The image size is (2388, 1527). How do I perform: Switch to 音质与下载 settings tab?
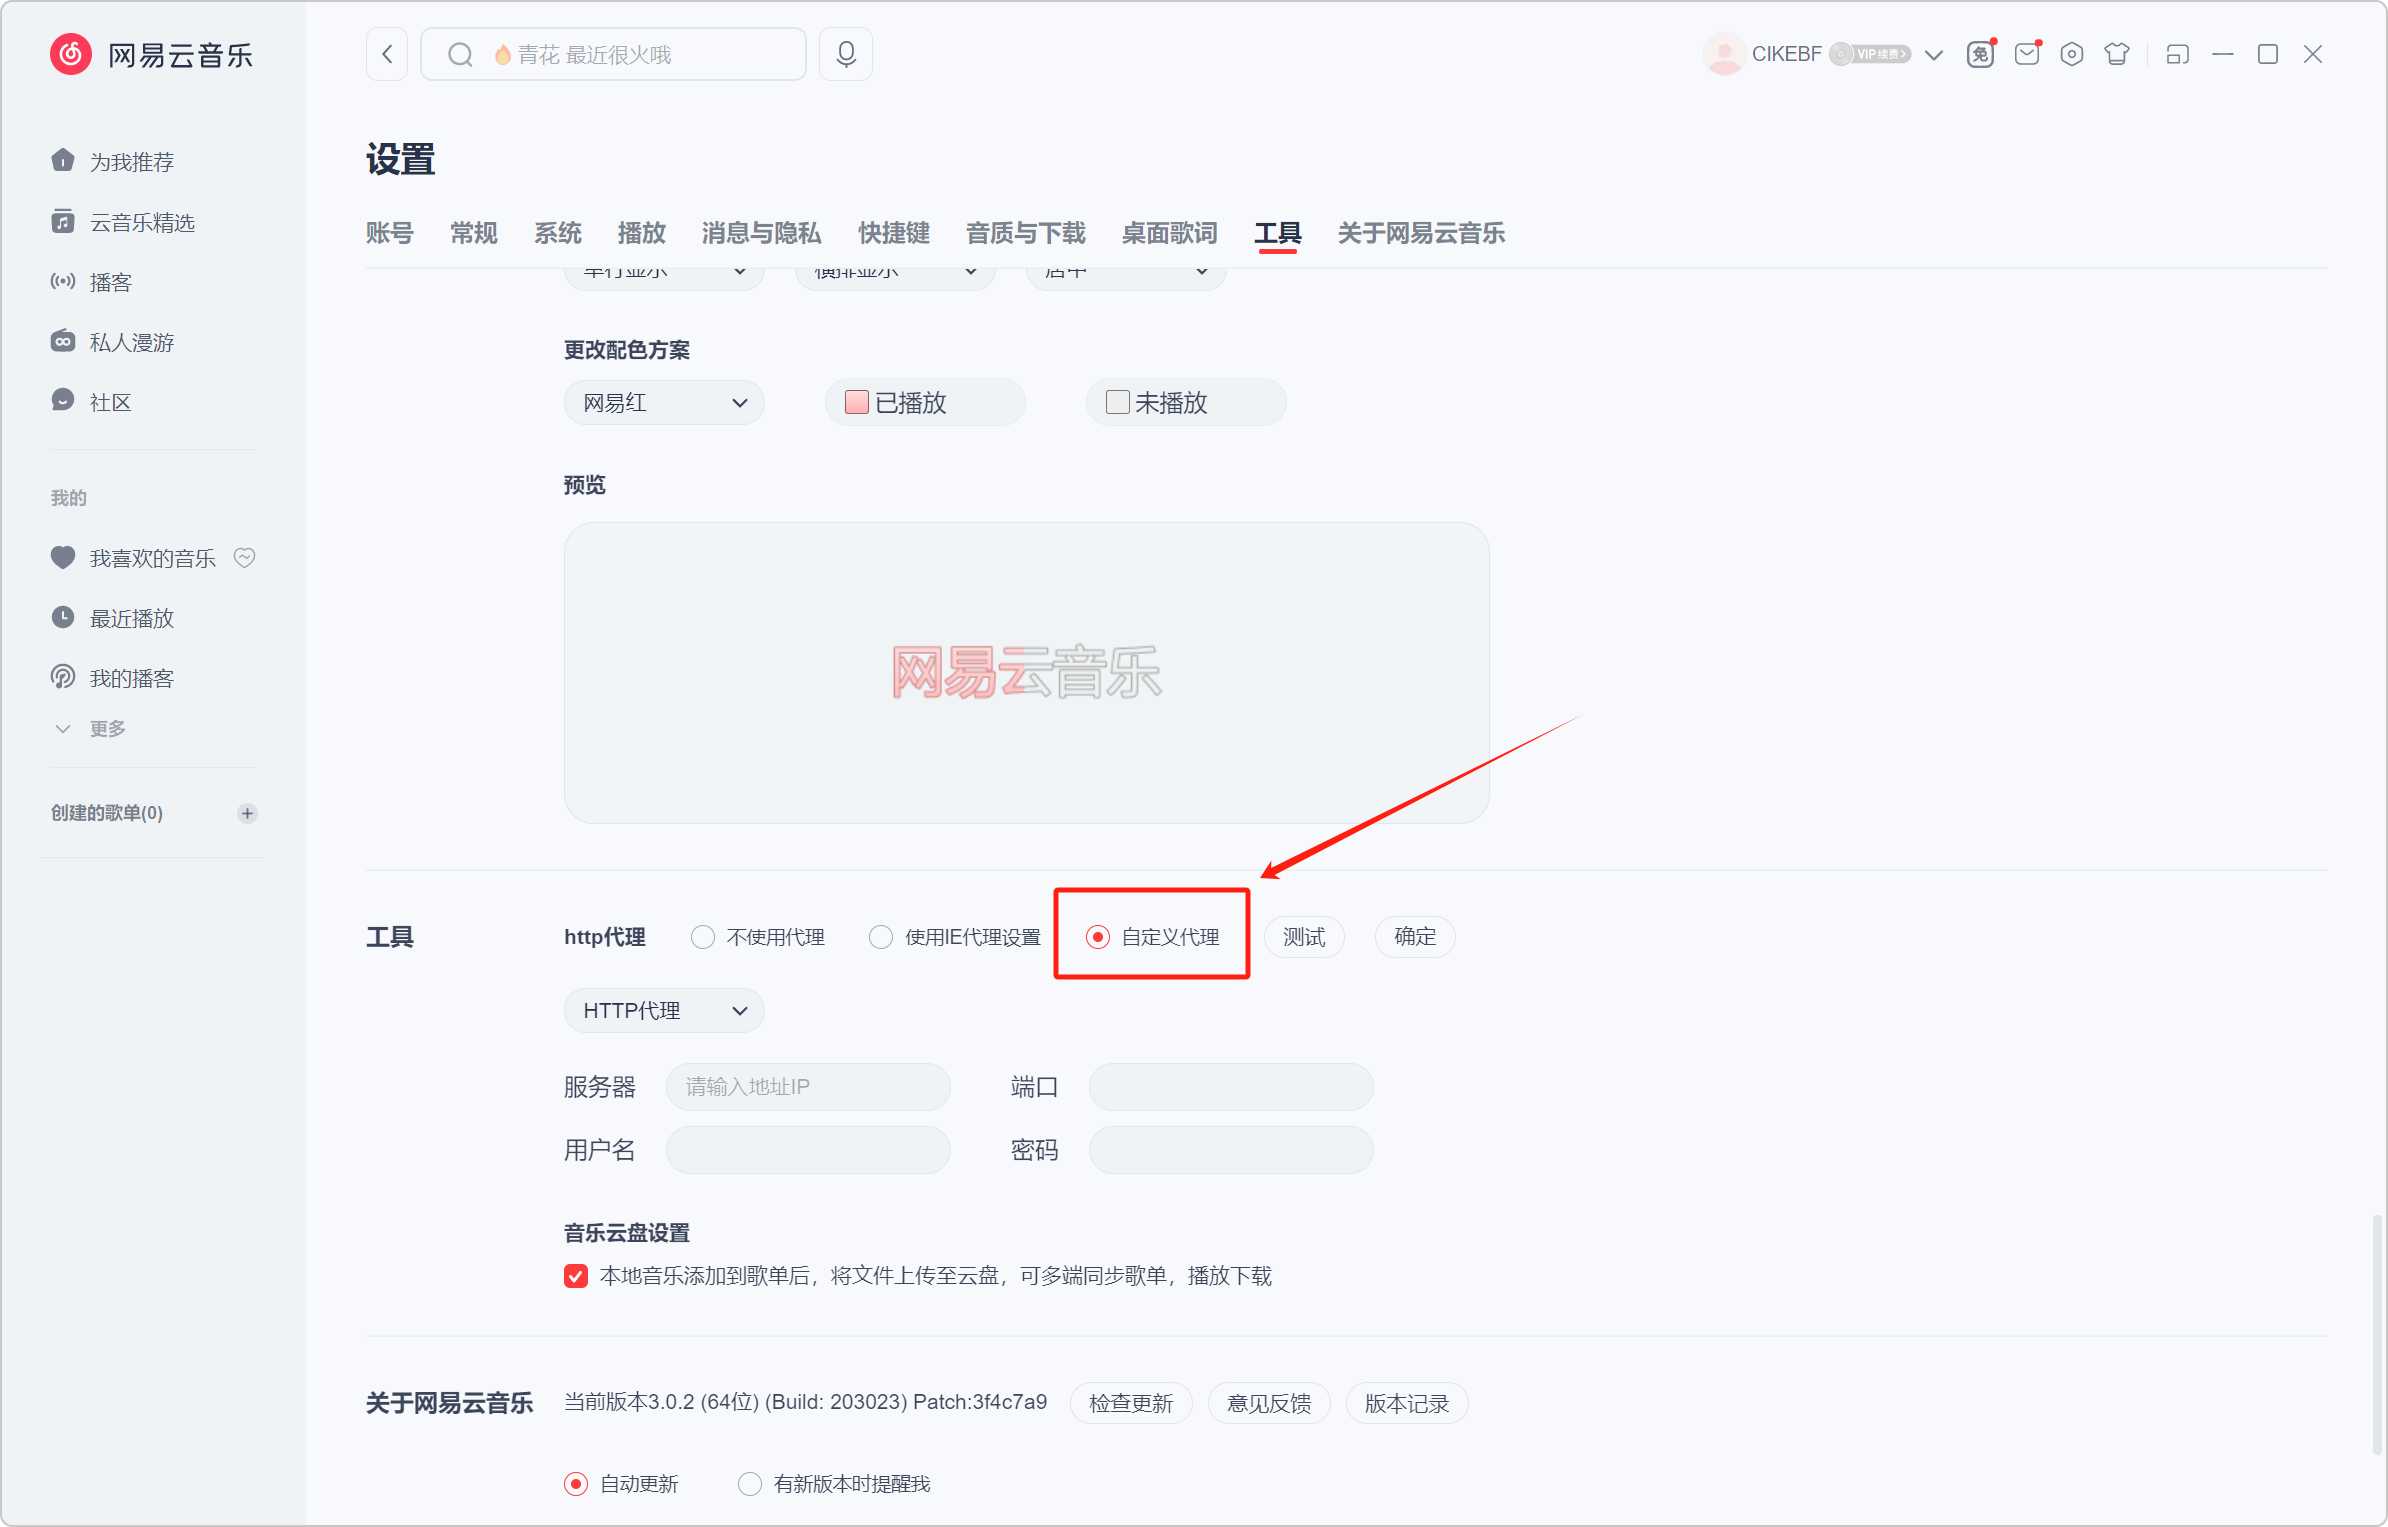tap(1025, 233)
